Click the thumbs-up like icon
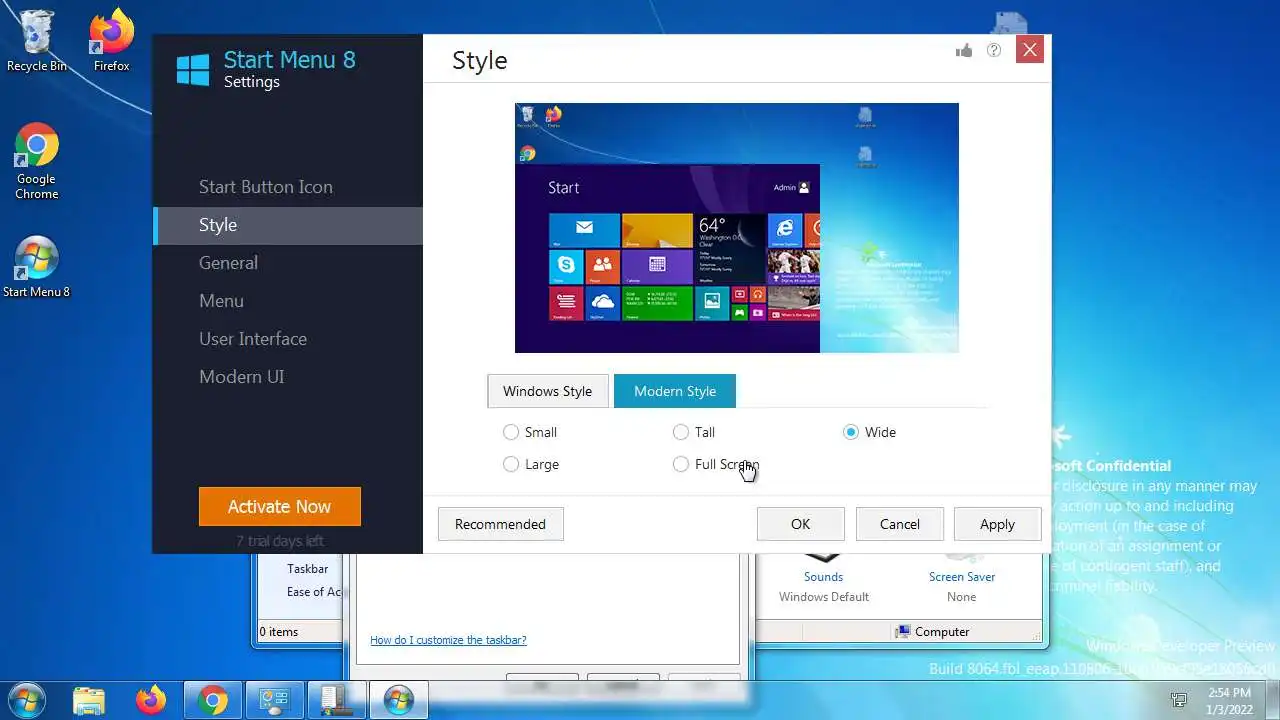 tap(964, 50)
